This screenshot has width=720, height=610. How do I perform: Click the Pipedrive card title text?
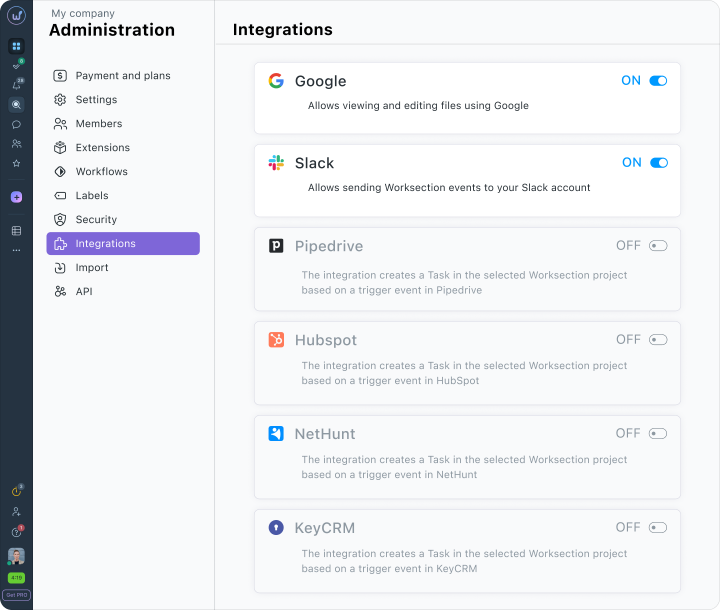[329, 246]
